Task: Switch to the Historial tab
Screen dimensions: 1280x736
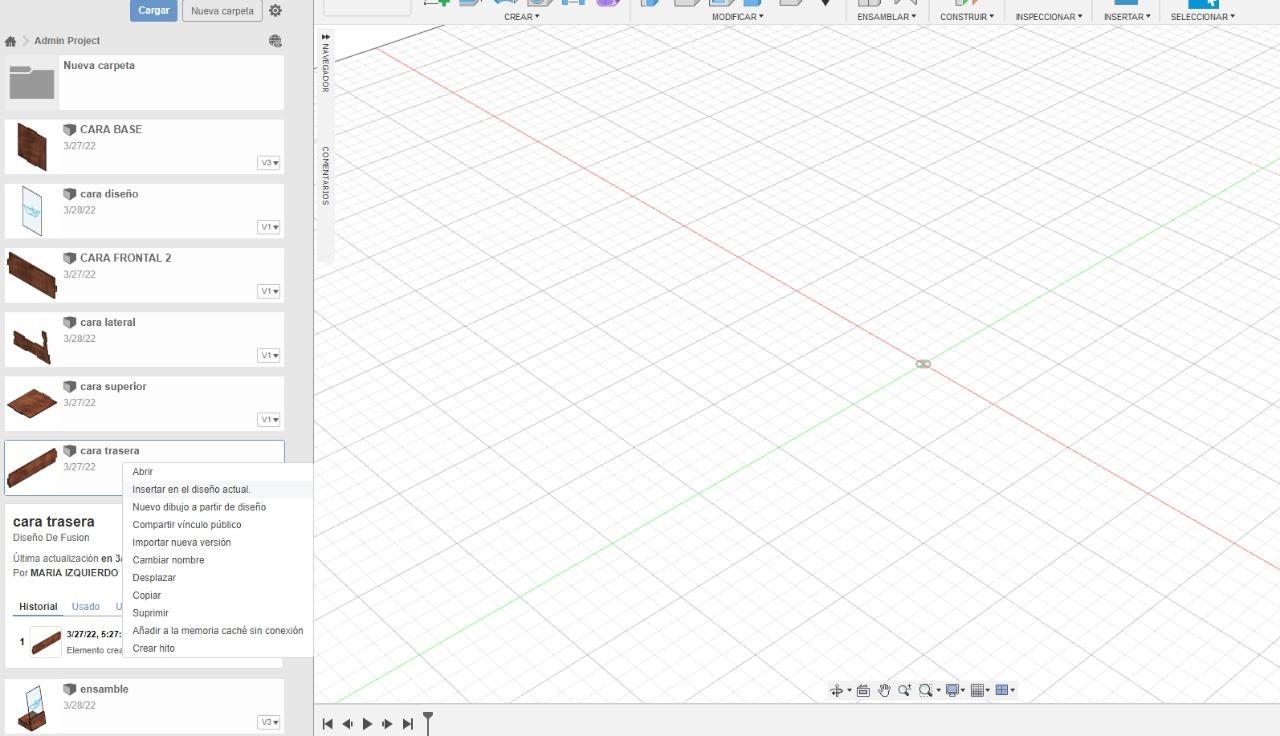Action: click(38, 607)
